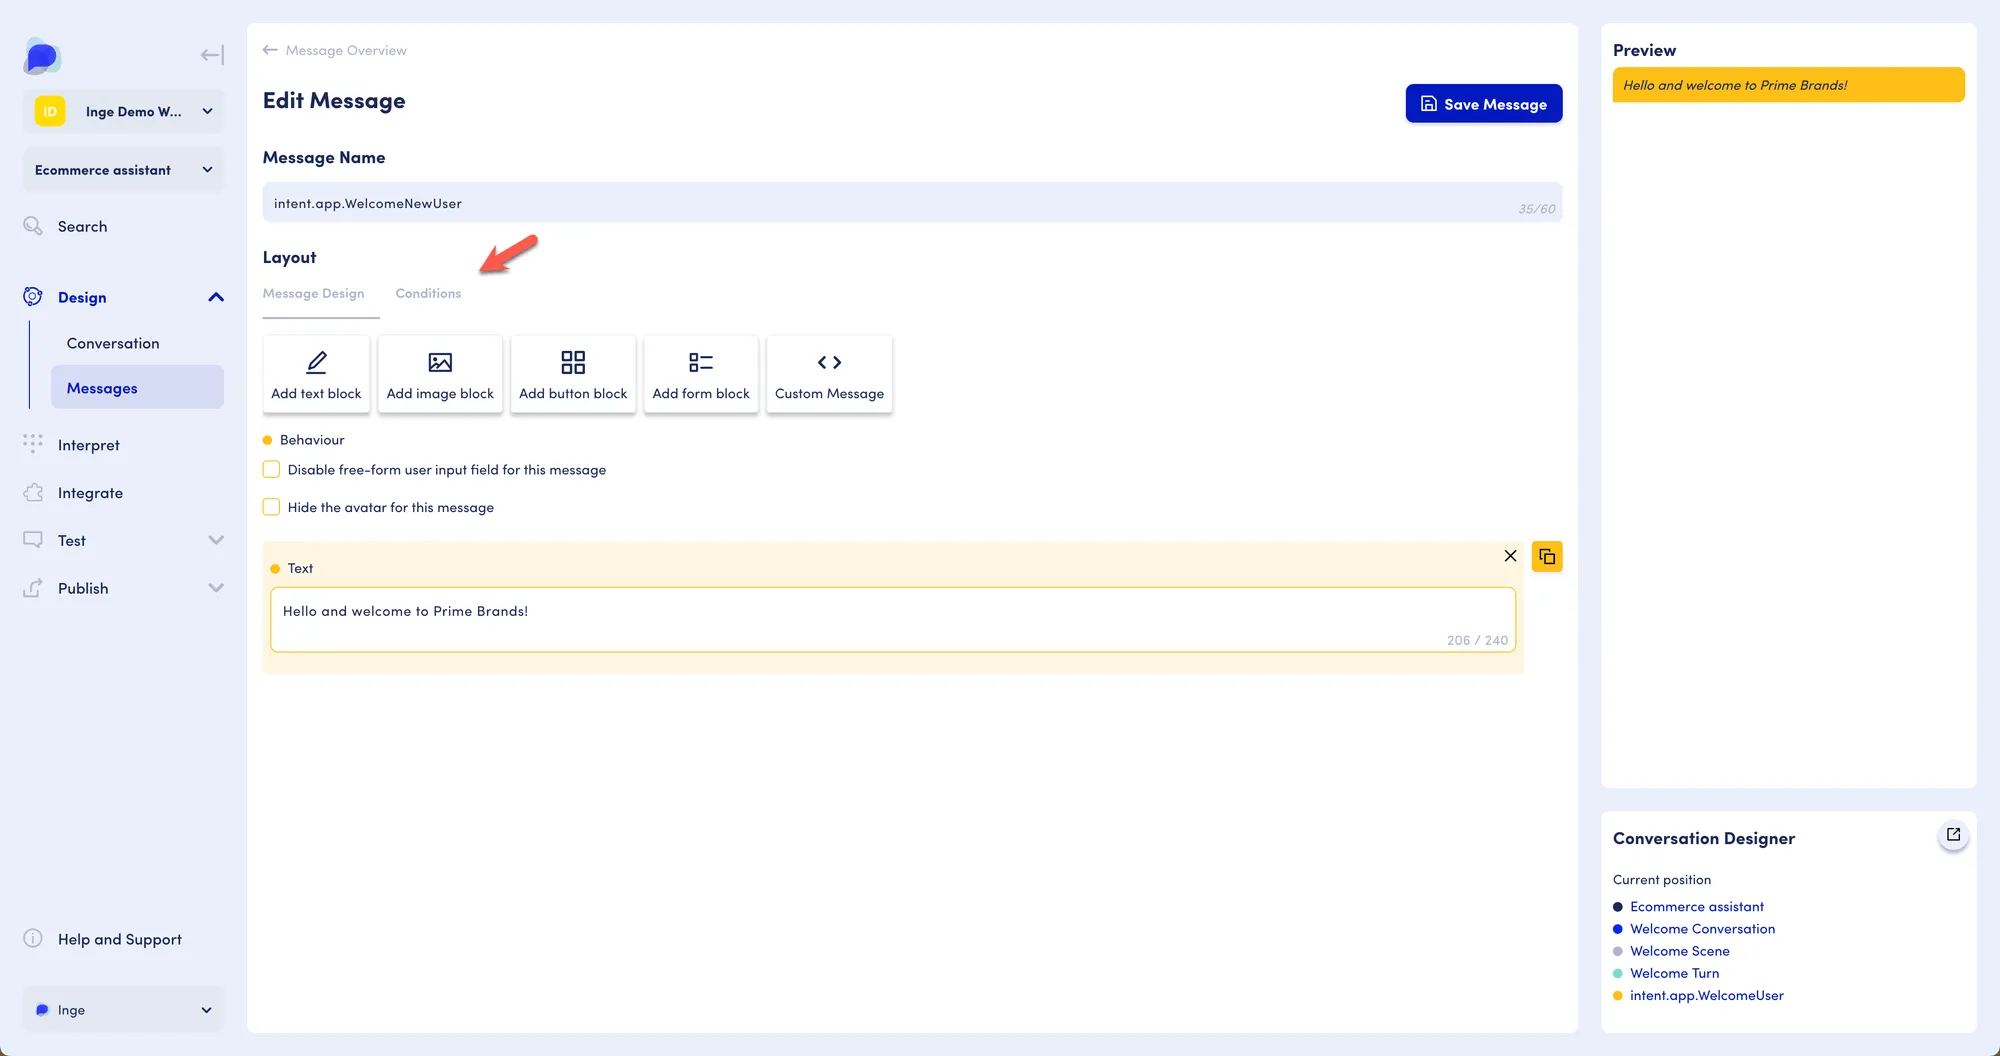Click the app logo in the sidebar
The image size is (2000, 1056).
pyautogui.click(x=42, y=56)
